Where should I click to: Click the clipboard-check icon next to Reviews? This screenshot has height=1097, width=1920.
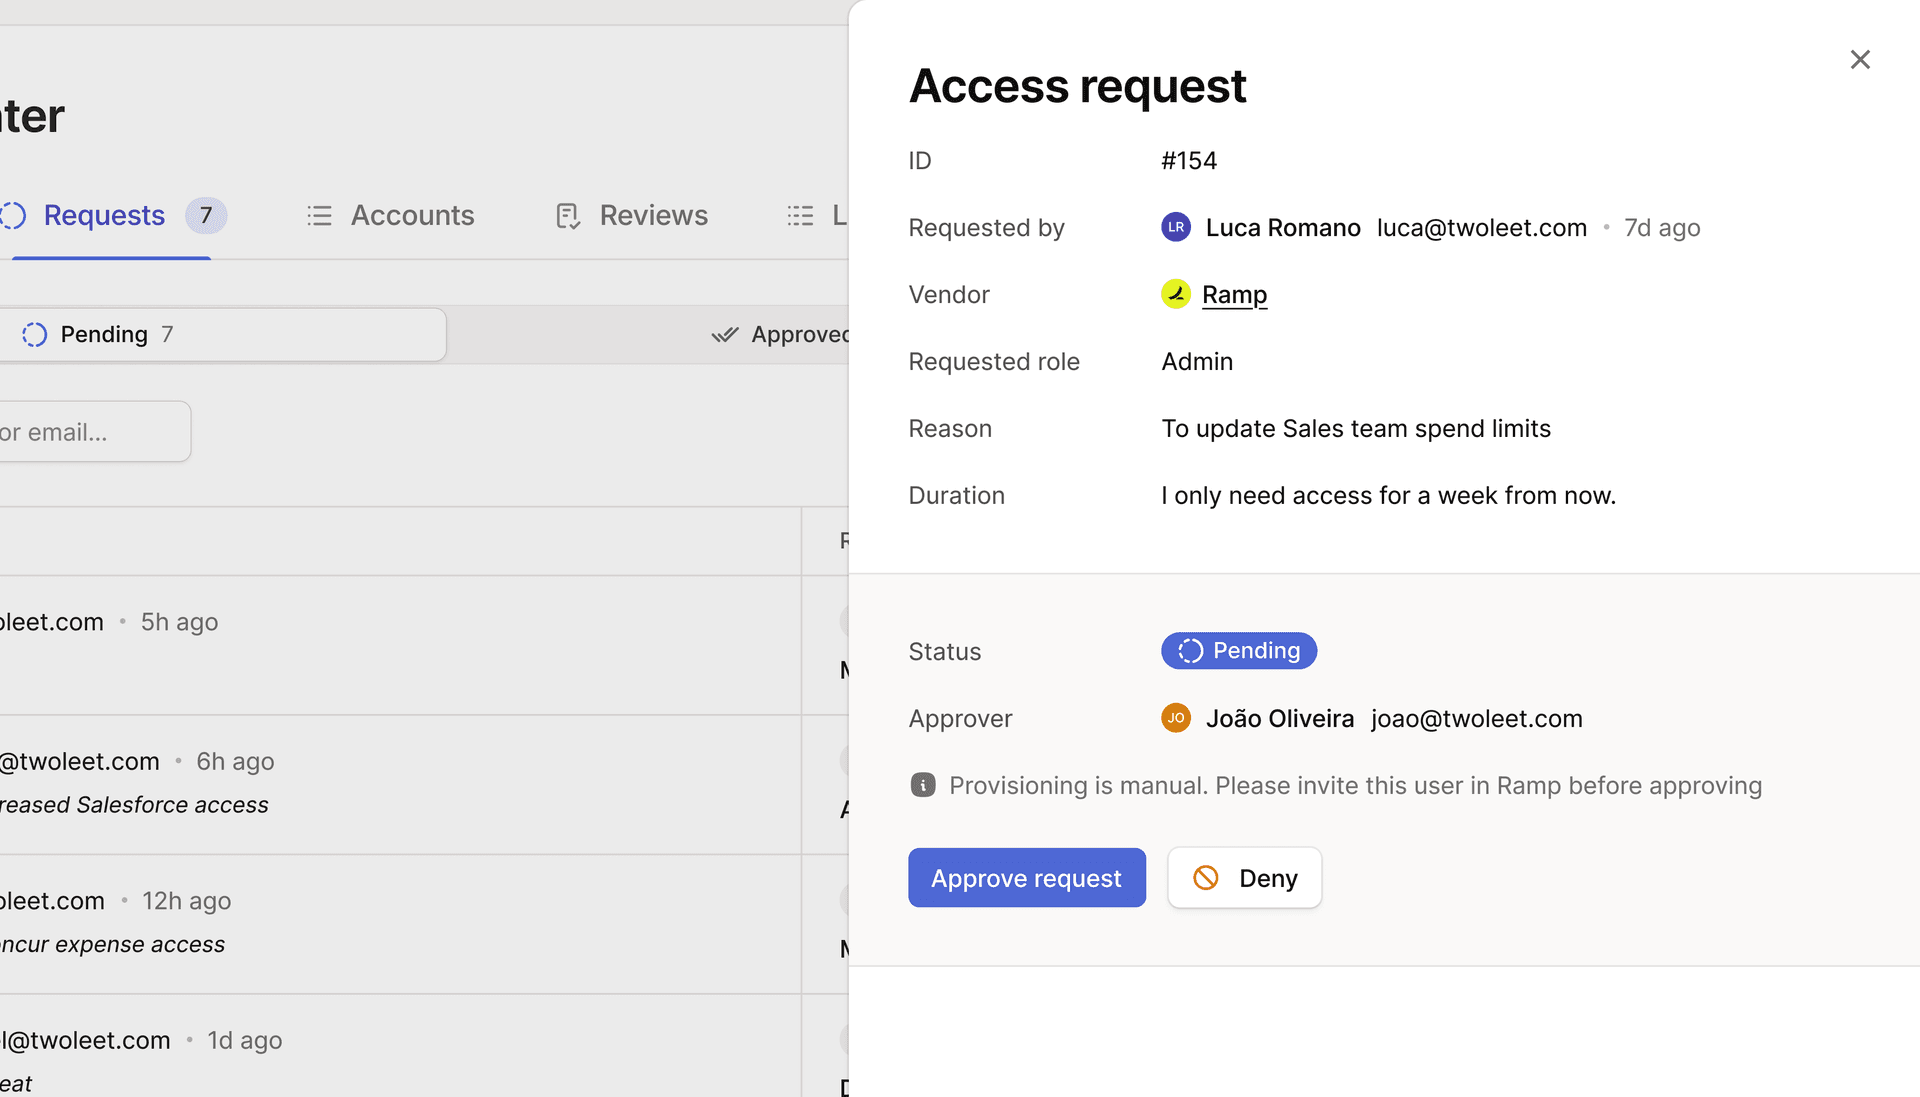pos(567,215)
